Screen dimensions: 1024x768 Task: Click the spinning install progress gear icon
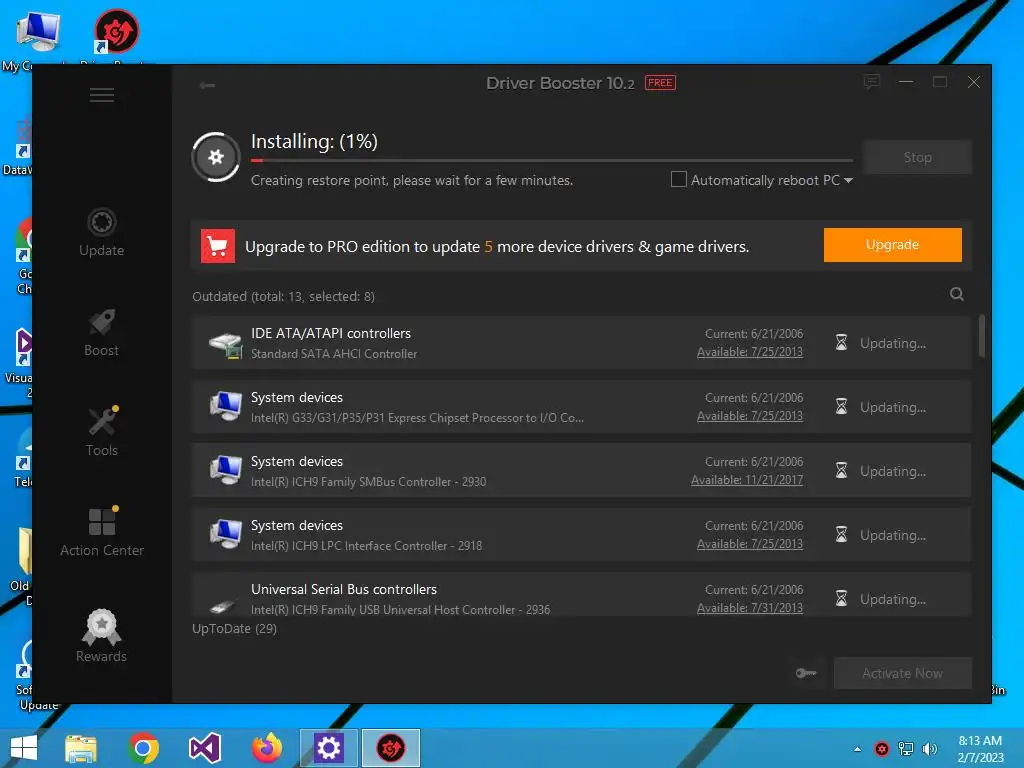click(x=216, y=157)
